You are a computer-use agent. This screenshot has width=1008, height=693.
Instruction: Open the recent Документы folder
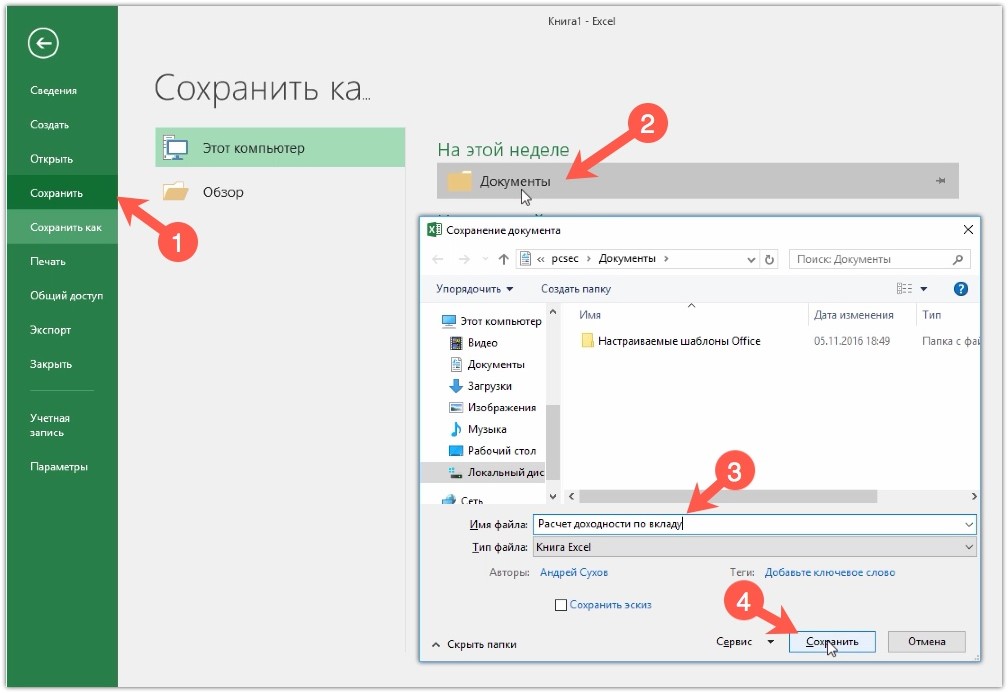(698, 181)
